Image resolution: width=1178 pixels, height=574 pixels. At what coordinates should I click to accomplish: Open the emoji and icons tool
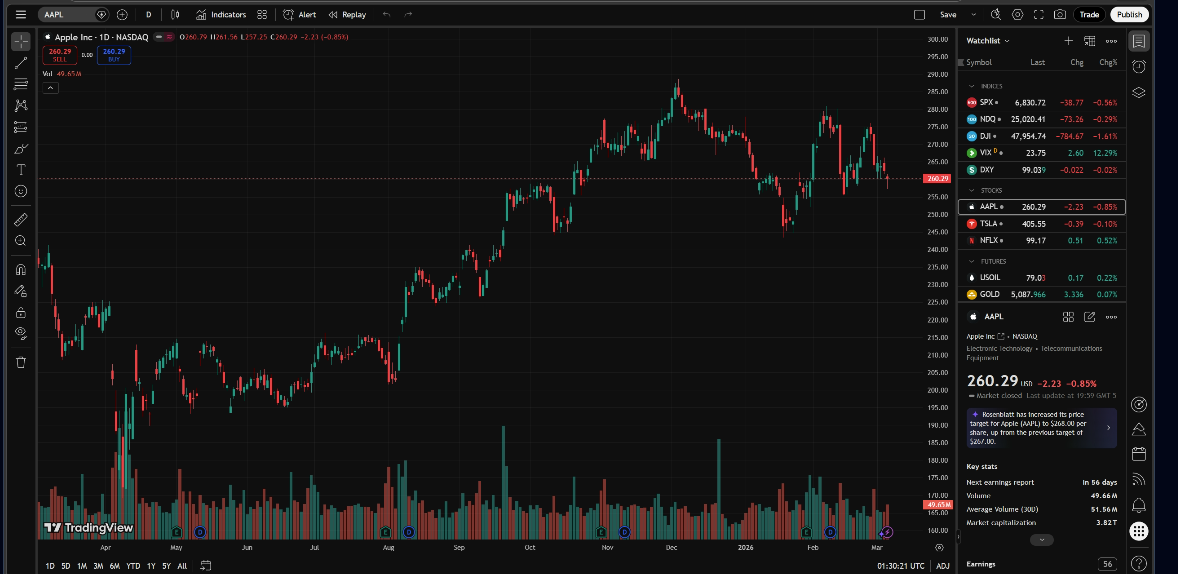pos(20,192)
